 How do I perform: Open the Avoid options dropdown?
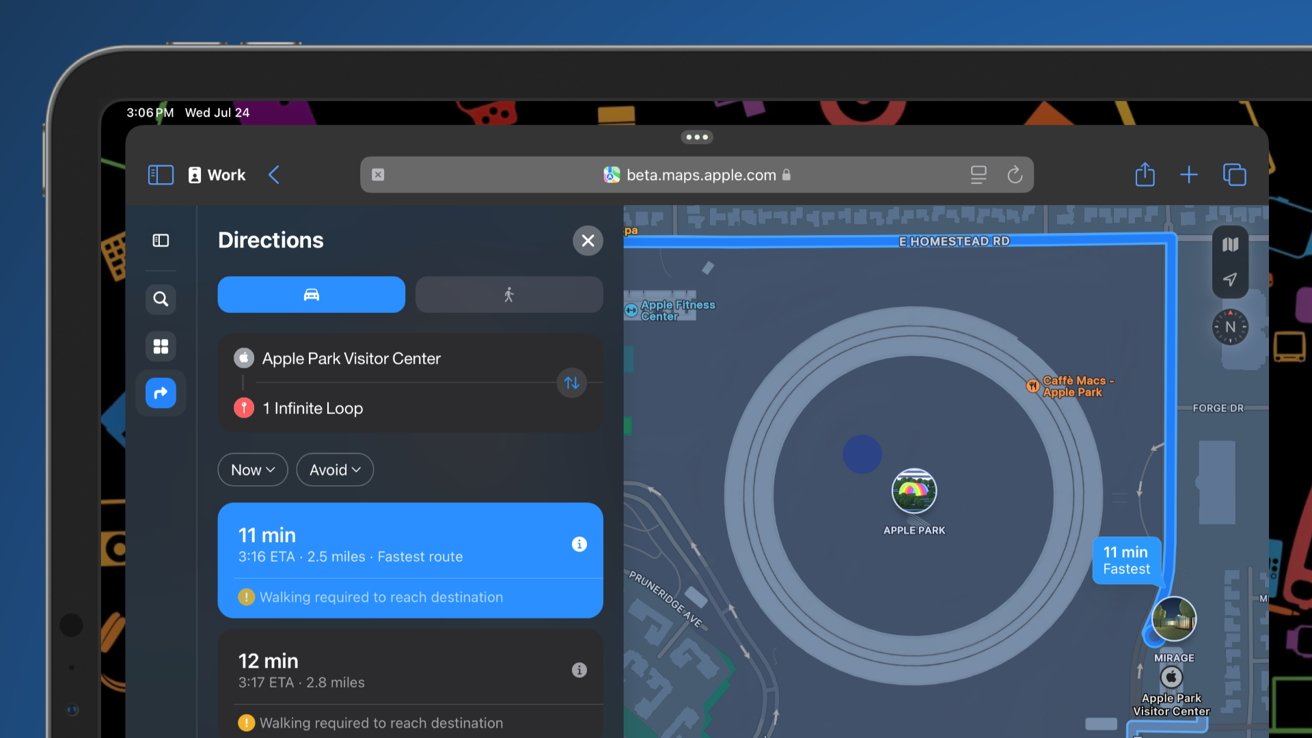tap(335, 470)
